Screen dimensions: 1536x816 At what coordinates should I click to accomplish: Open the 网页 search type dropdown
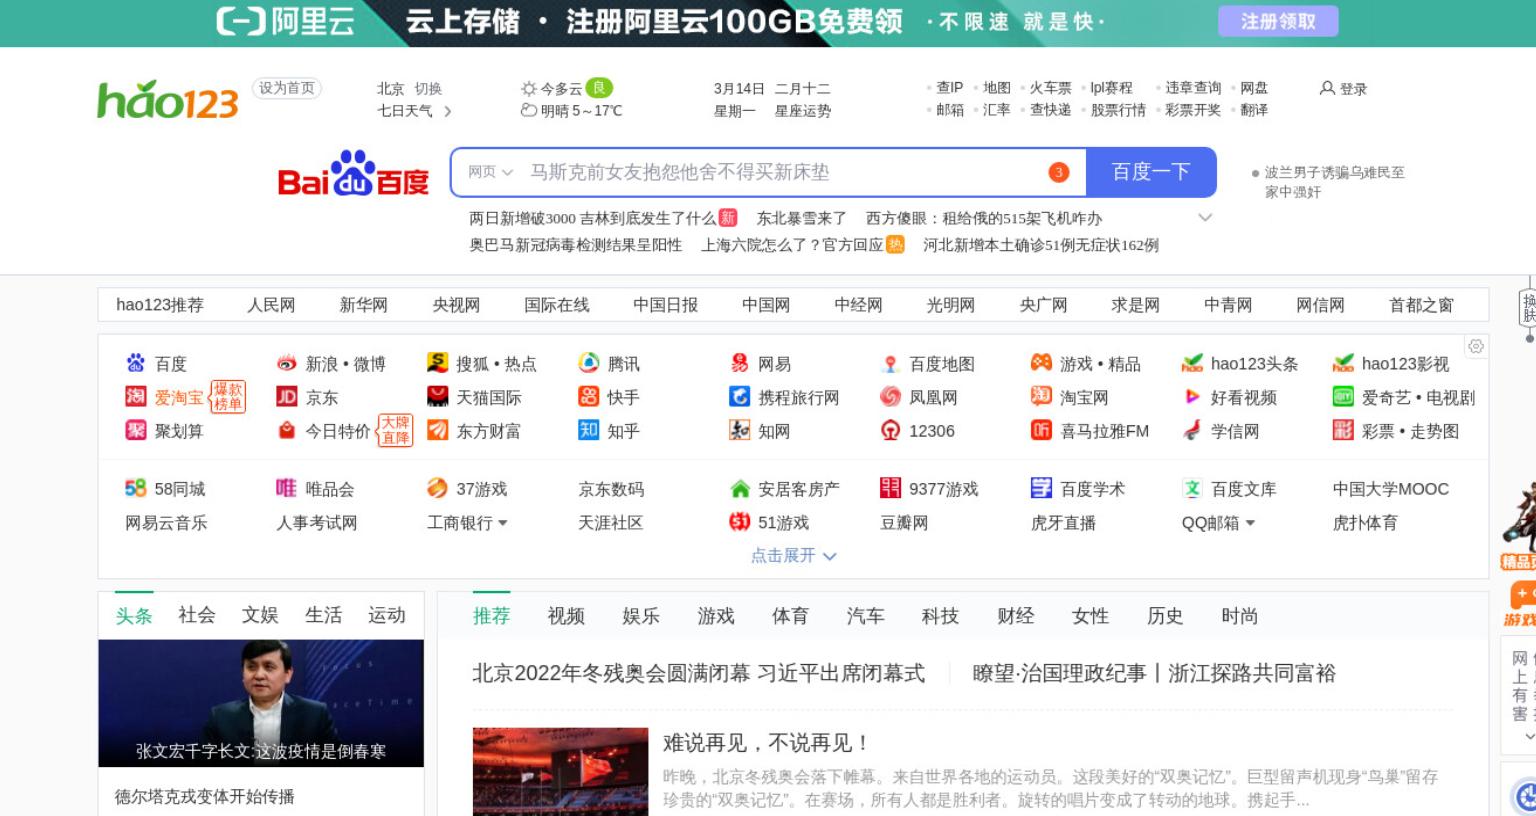tap(490, 172)
